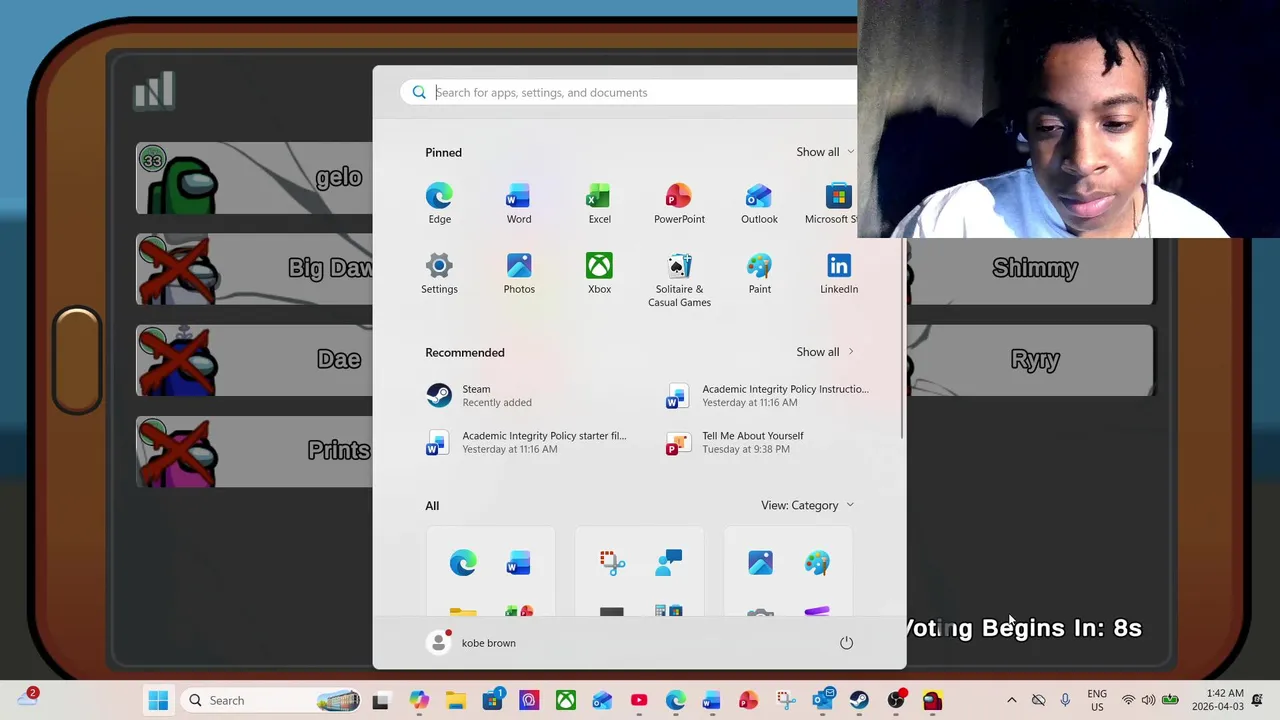Viewport: 1280px width, 720px height.
Task: Click the Windows Start button
Action: pyautogui.click(x=158, y=700)
